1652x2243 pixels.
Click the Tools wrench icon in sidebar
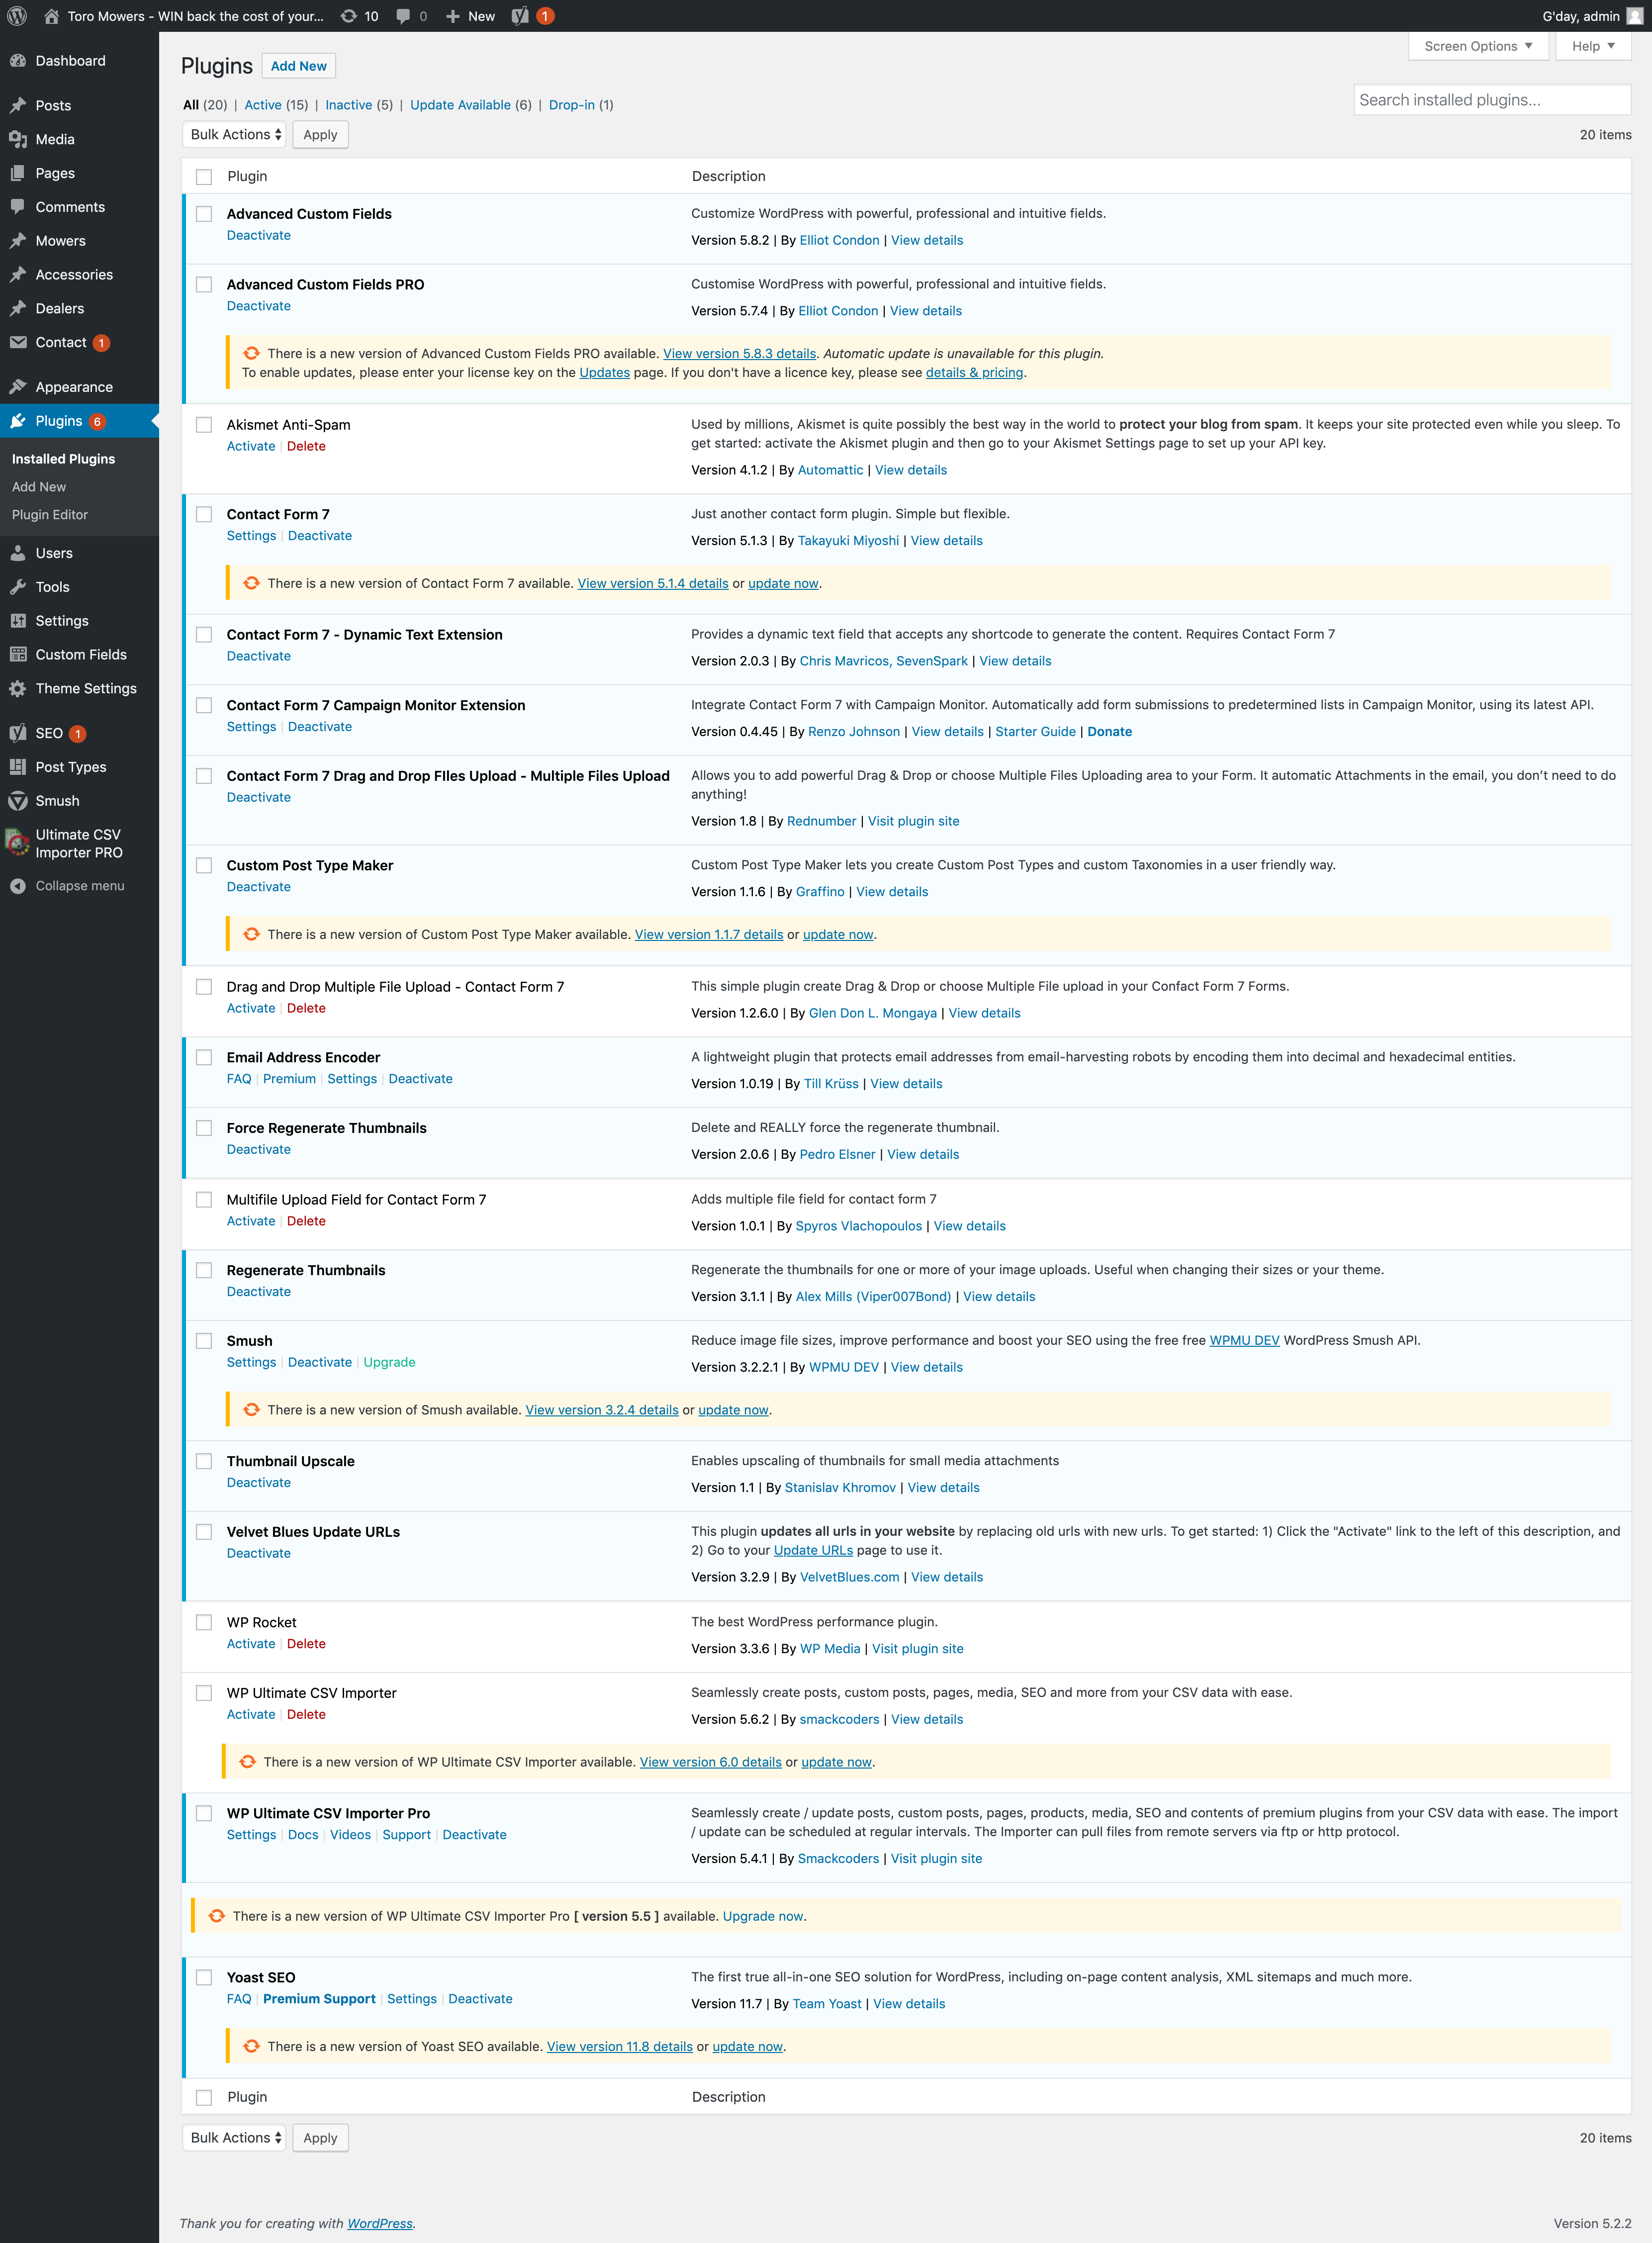pyautogui.click(x=18, y=587)
